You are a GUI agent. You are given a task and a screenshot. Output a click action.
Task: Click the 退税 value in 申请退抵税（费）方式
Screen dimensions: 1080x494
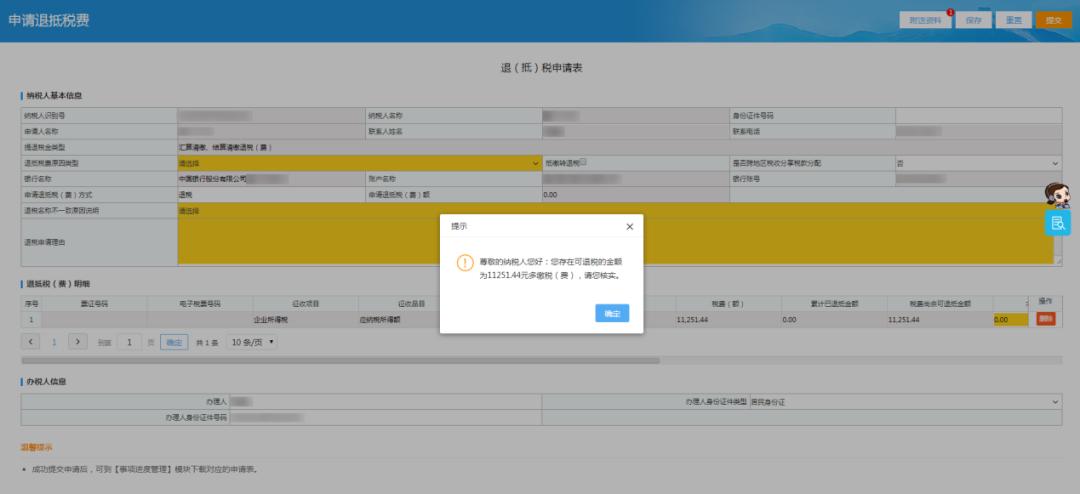[185, 195]
